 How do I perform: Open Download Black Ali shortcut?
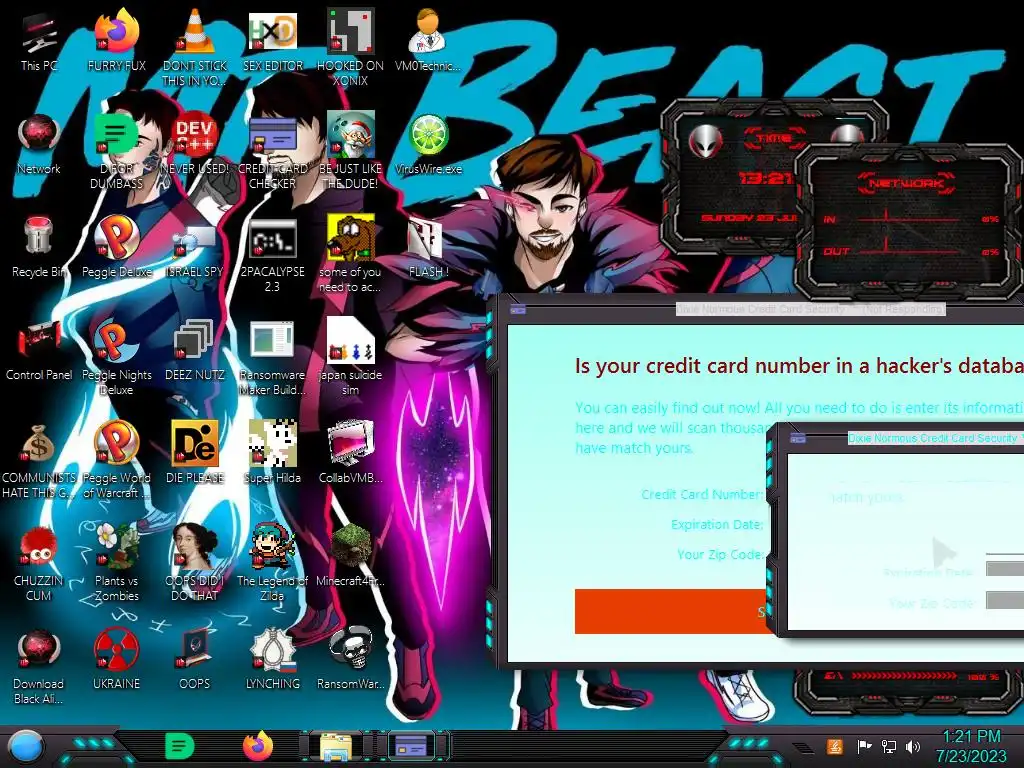coord(39,667)
